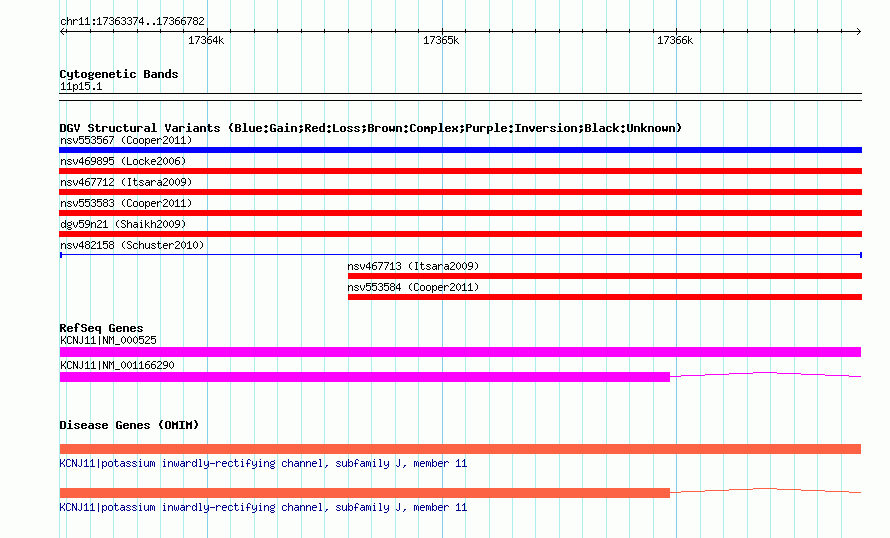The image size is (890, 538).
Task: Click the 17364k ruler tick label
Action: [x=206, y=40]
